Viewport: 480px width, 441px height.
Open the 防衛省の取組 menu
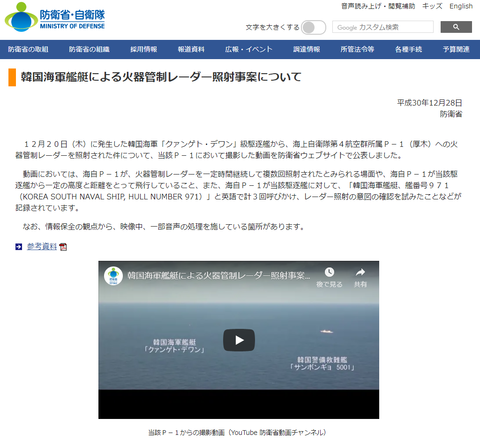[x=28, y=49]
